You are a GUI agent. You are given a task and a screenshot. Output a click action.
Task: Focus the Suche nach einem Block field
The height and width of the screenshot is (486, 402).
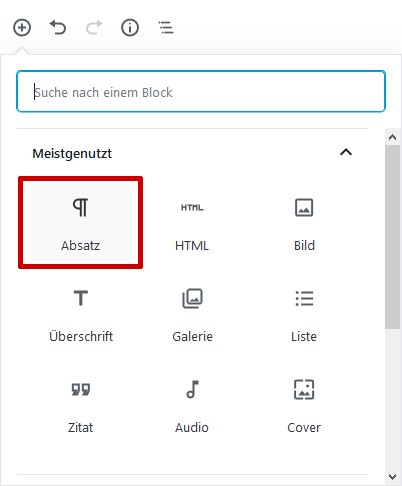201,91
